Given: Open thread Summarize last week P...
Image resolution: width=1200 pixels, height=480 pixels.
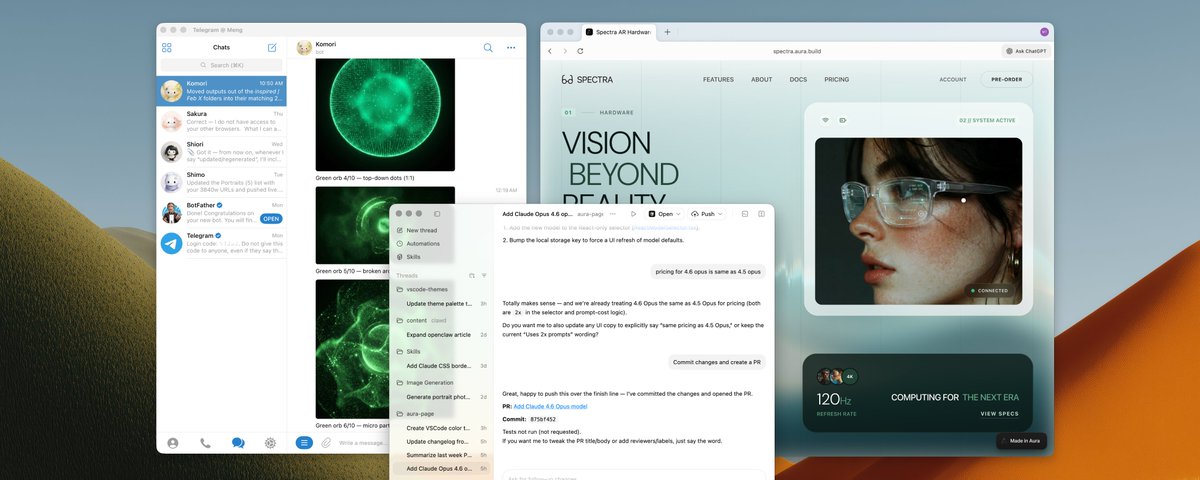Looking at the screenshot, I should 441,455.
